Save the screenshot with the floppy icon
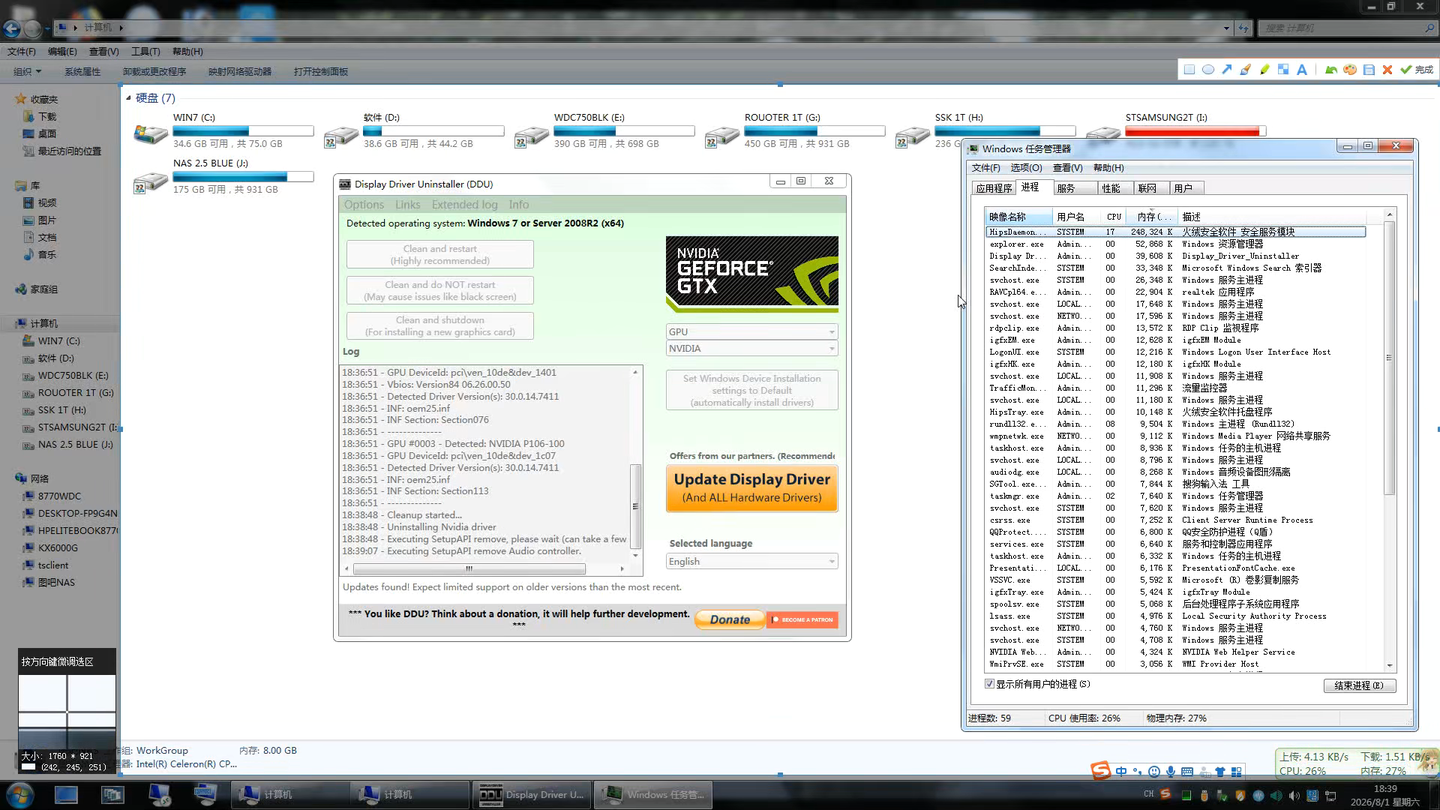 1369,70
